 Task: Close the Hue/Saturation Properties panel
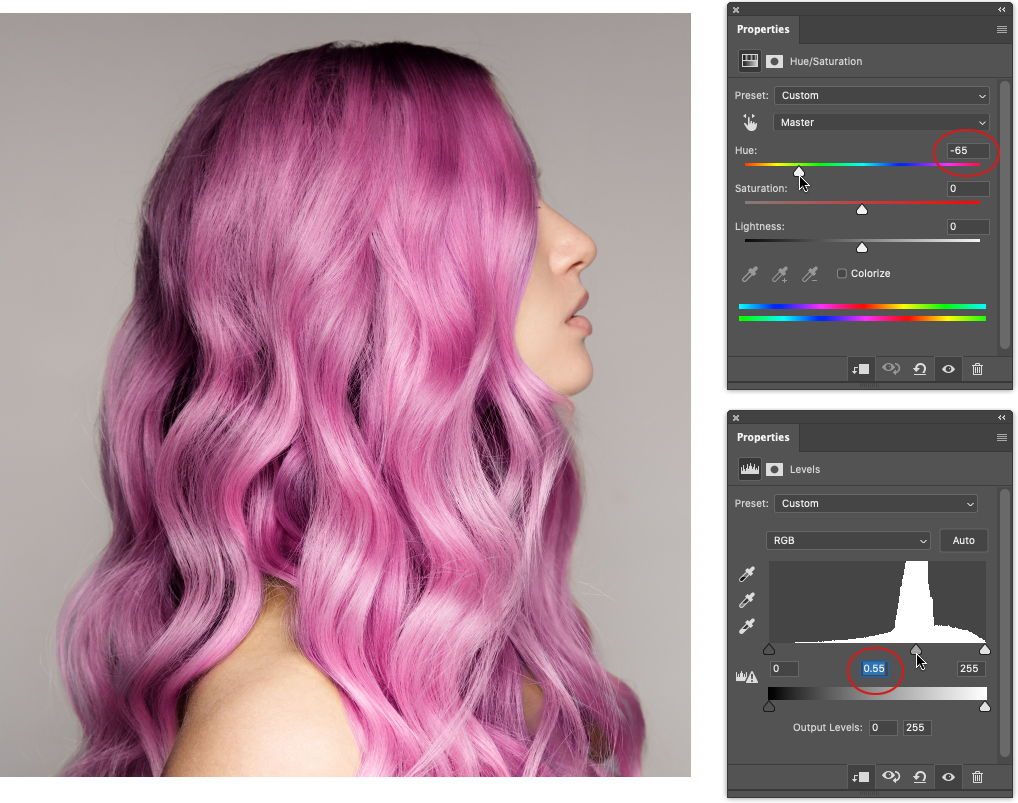pos(736,10)
